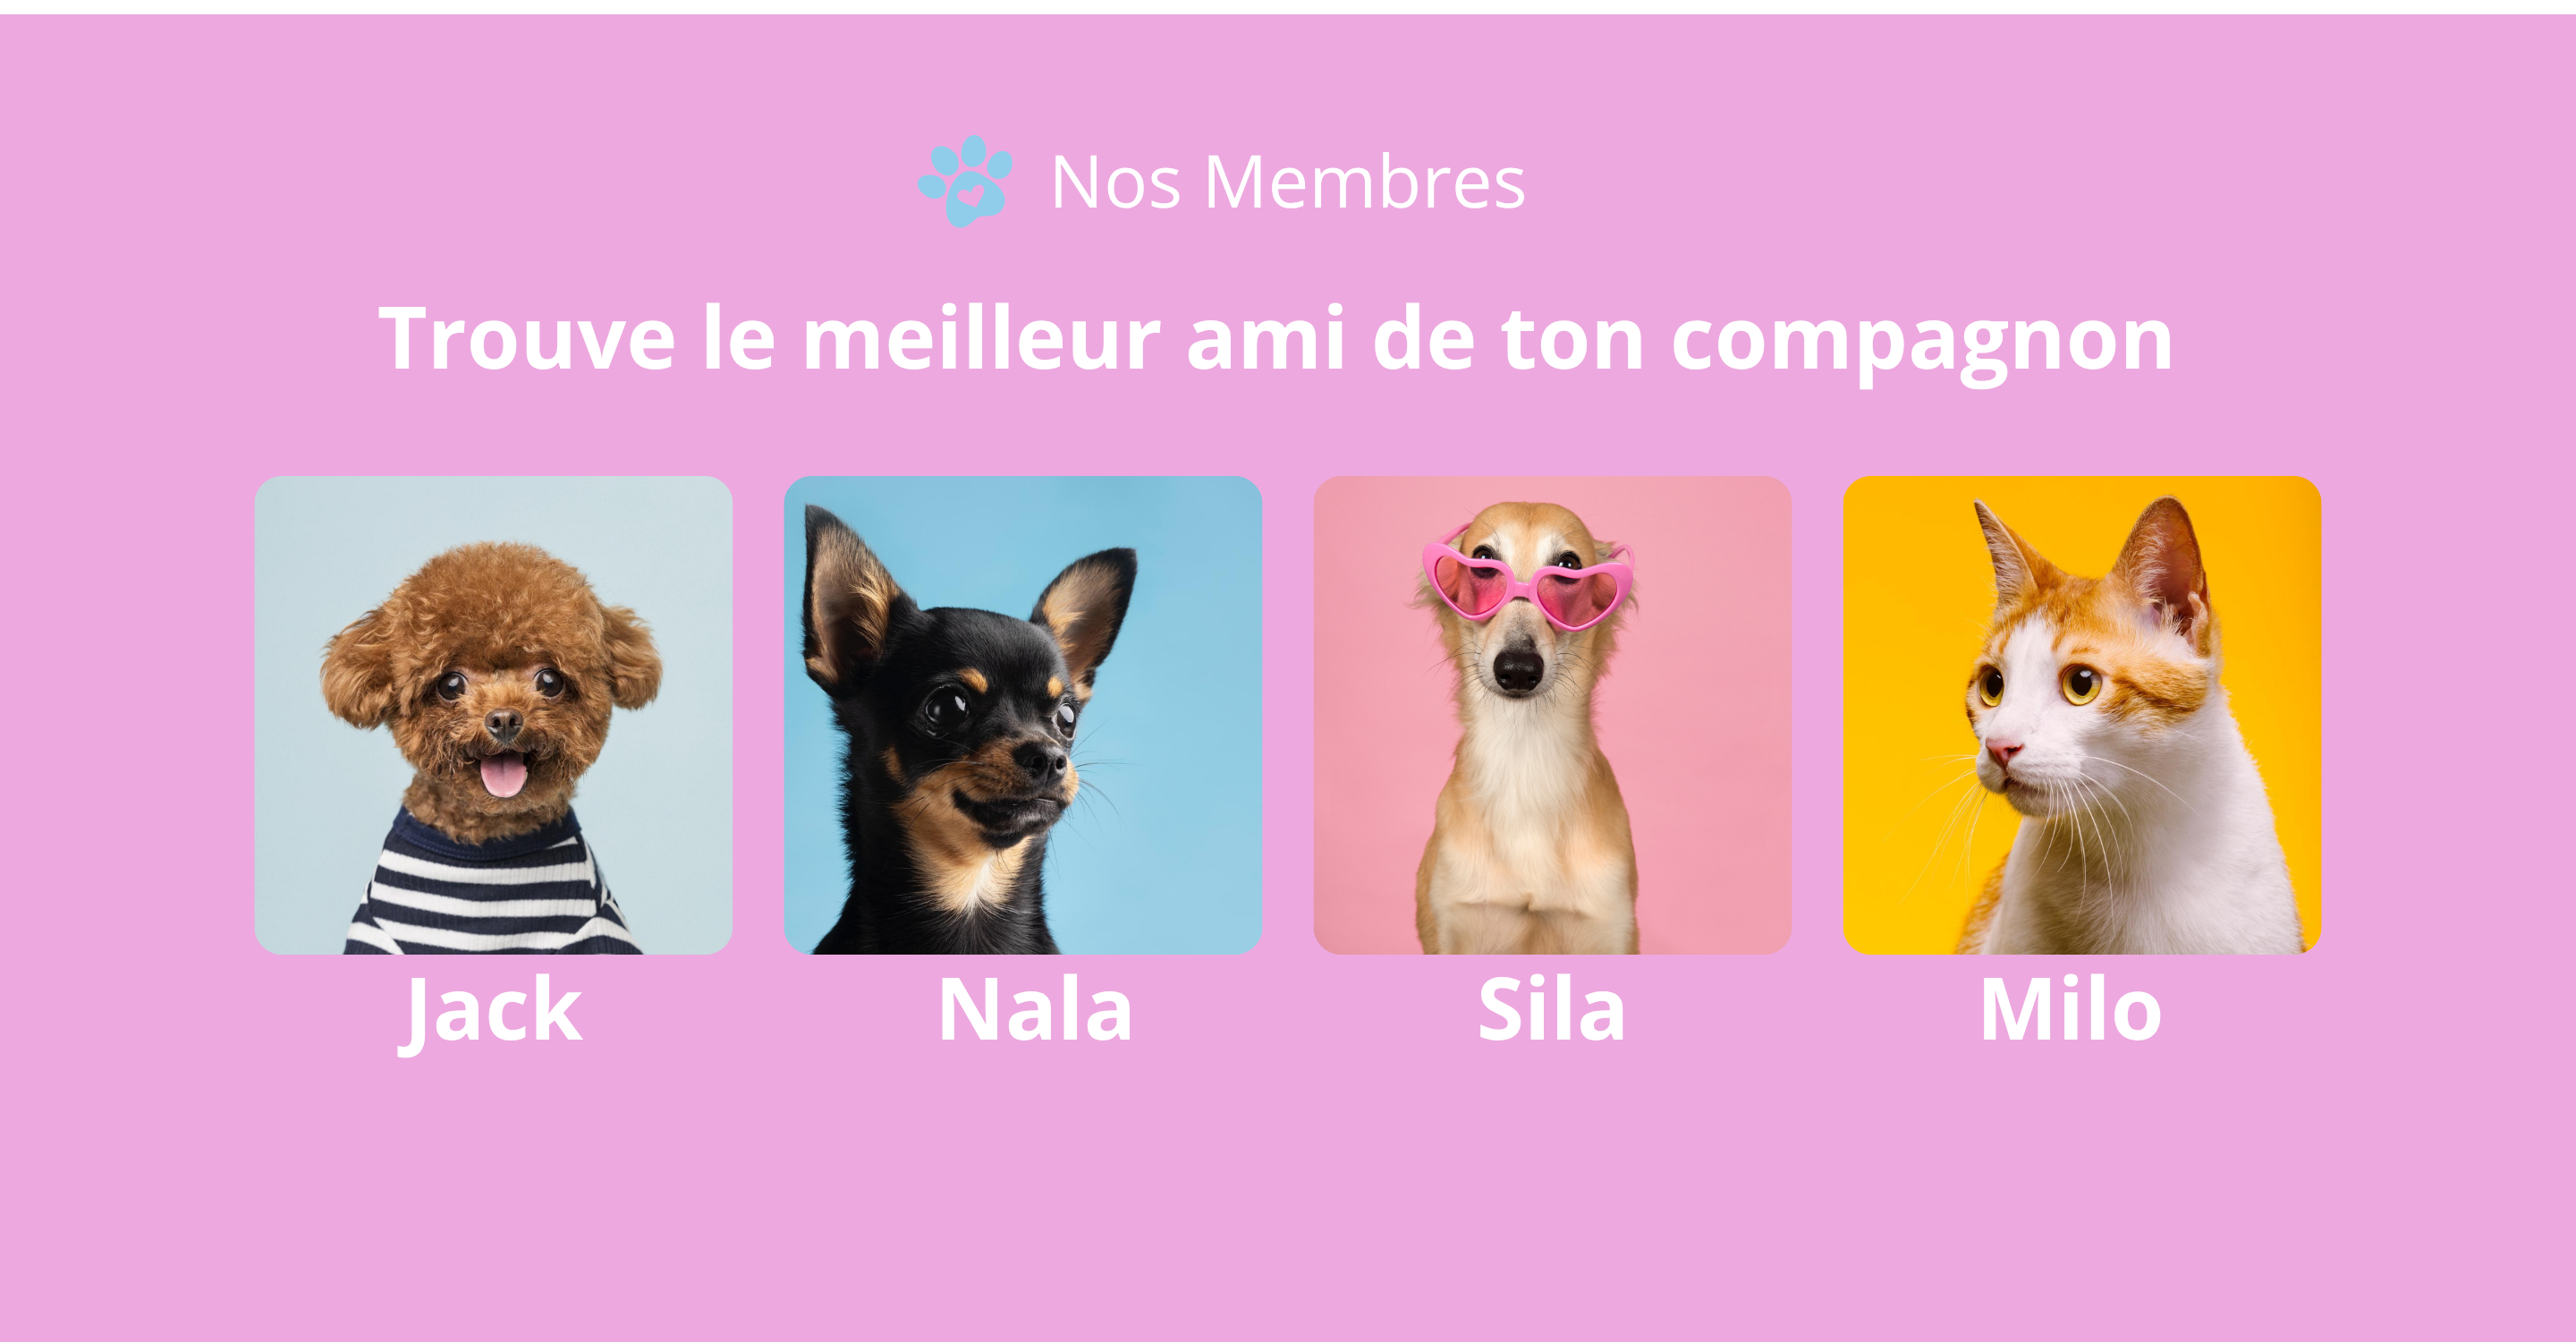Open Sila's photo with heart sunglasses
The width and height of the screenshot is (2576, 1342).
[x=1552, y=714]
